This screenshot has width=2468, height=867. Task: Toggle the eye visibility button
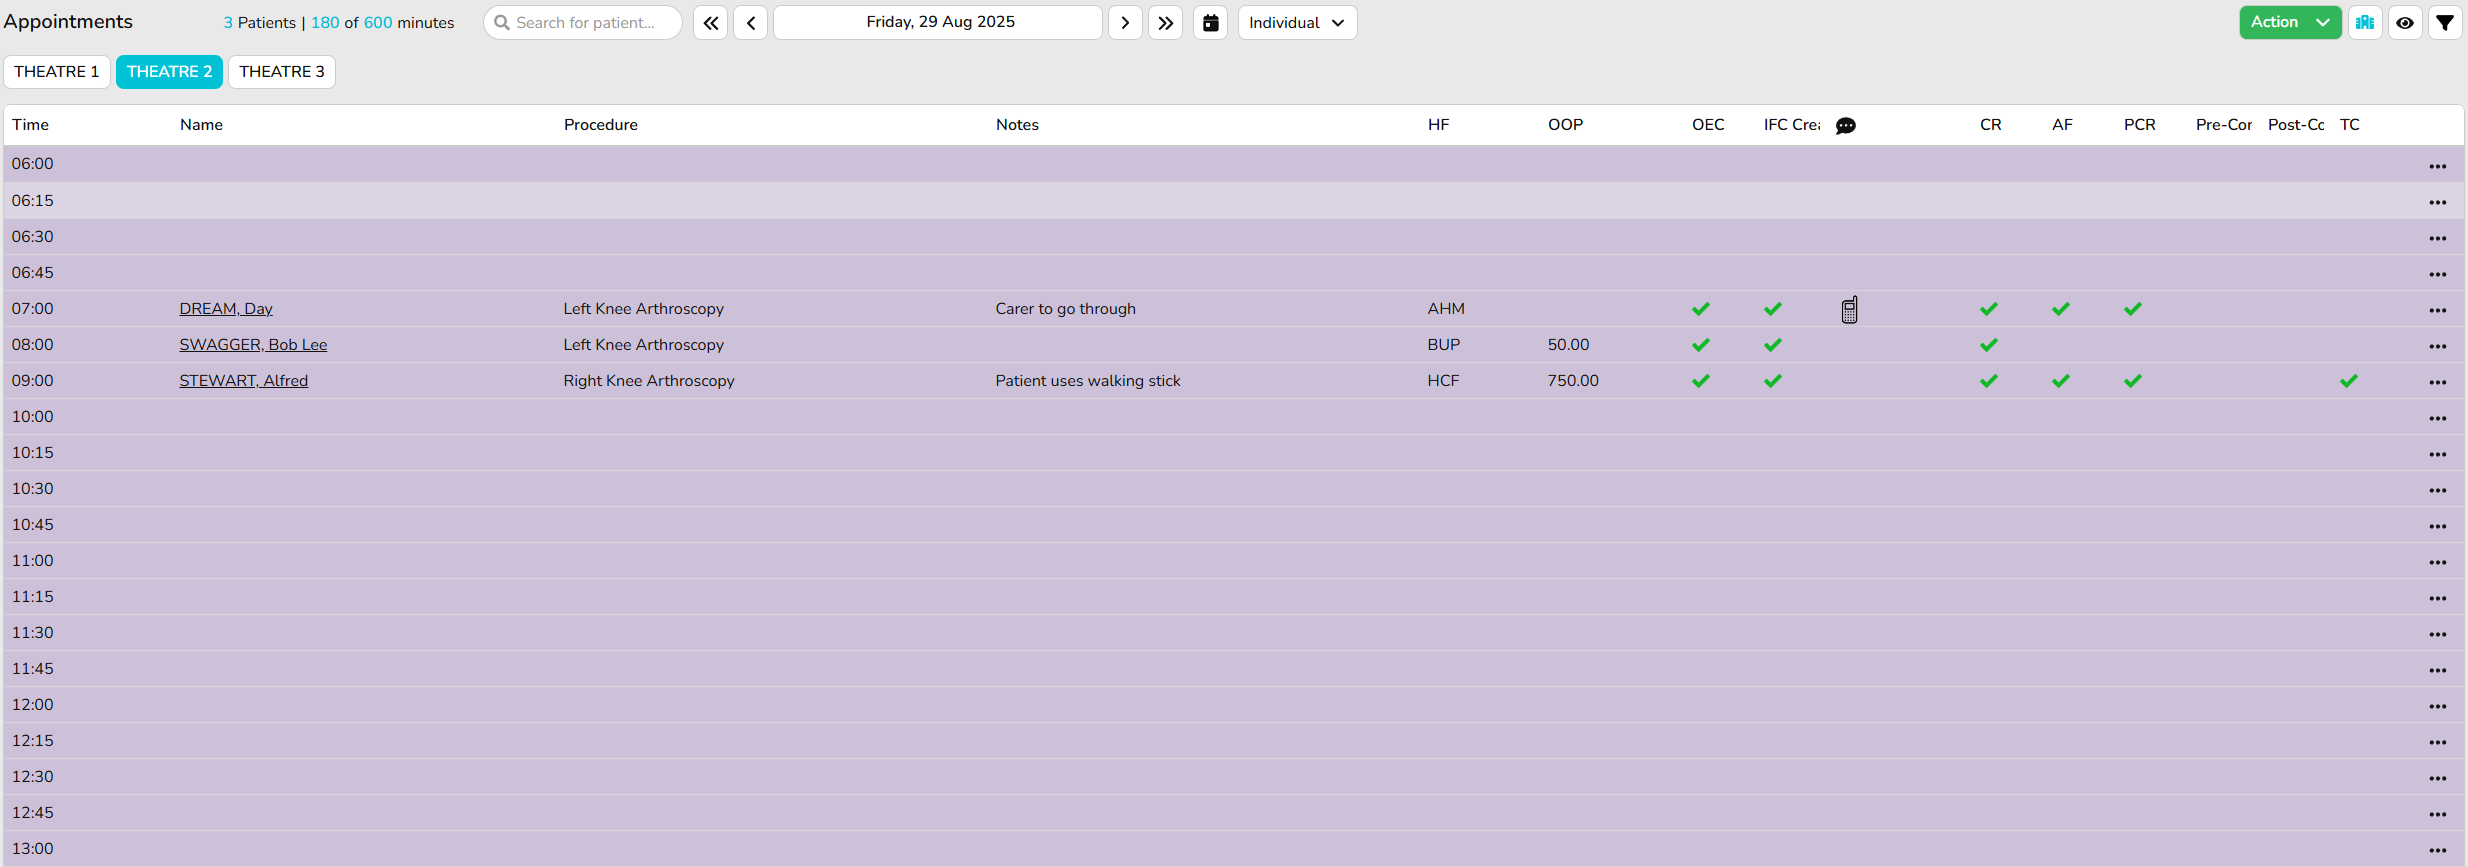(x=2405, y=23)
